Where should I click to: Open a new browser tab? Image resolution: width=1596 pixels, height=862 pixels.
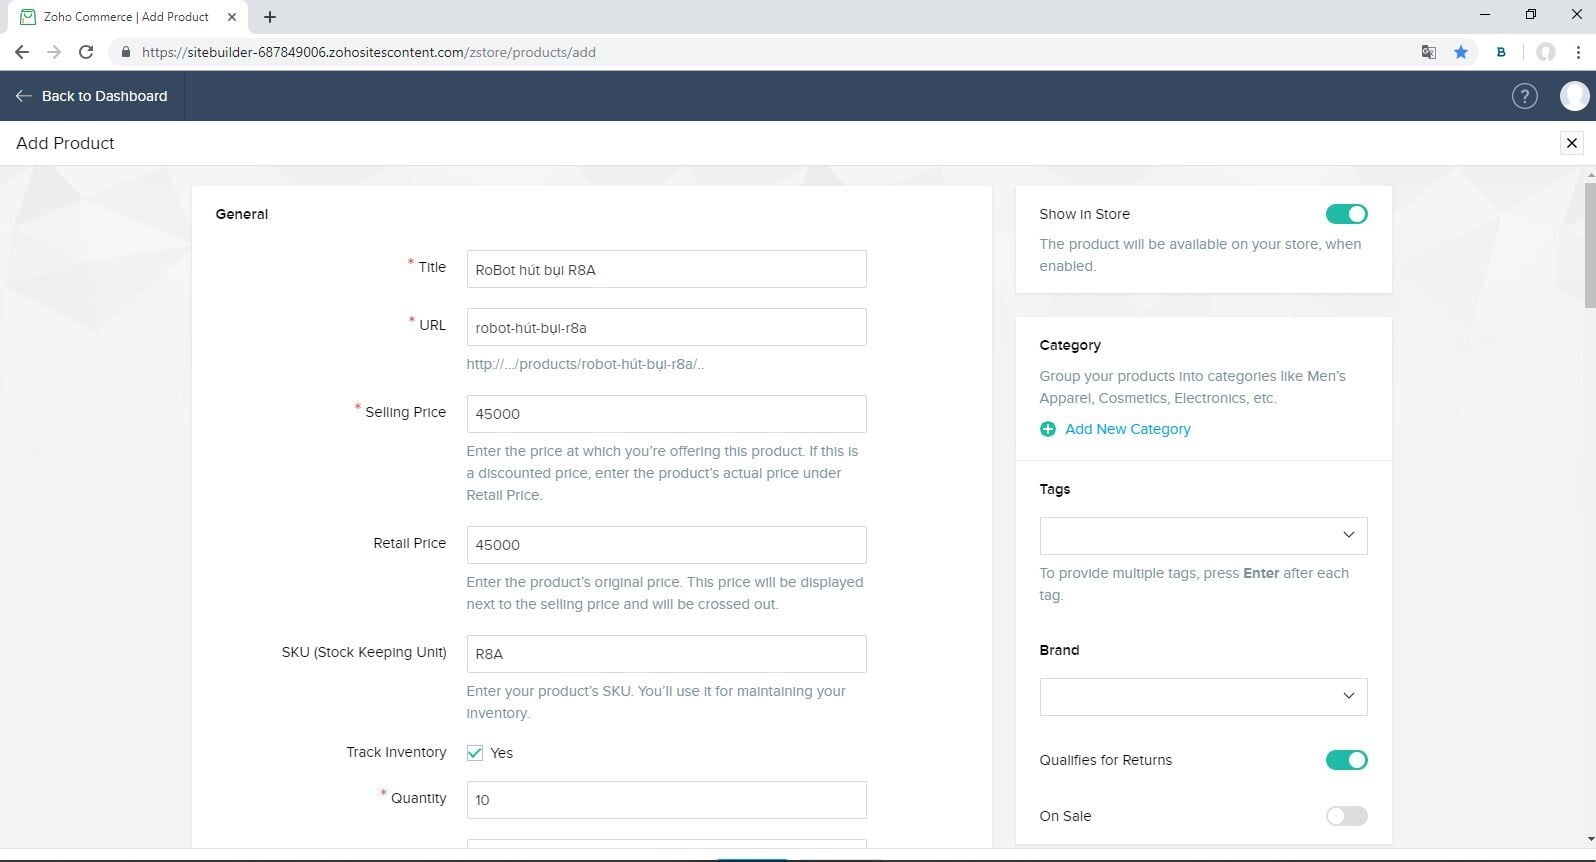[270, 17]
